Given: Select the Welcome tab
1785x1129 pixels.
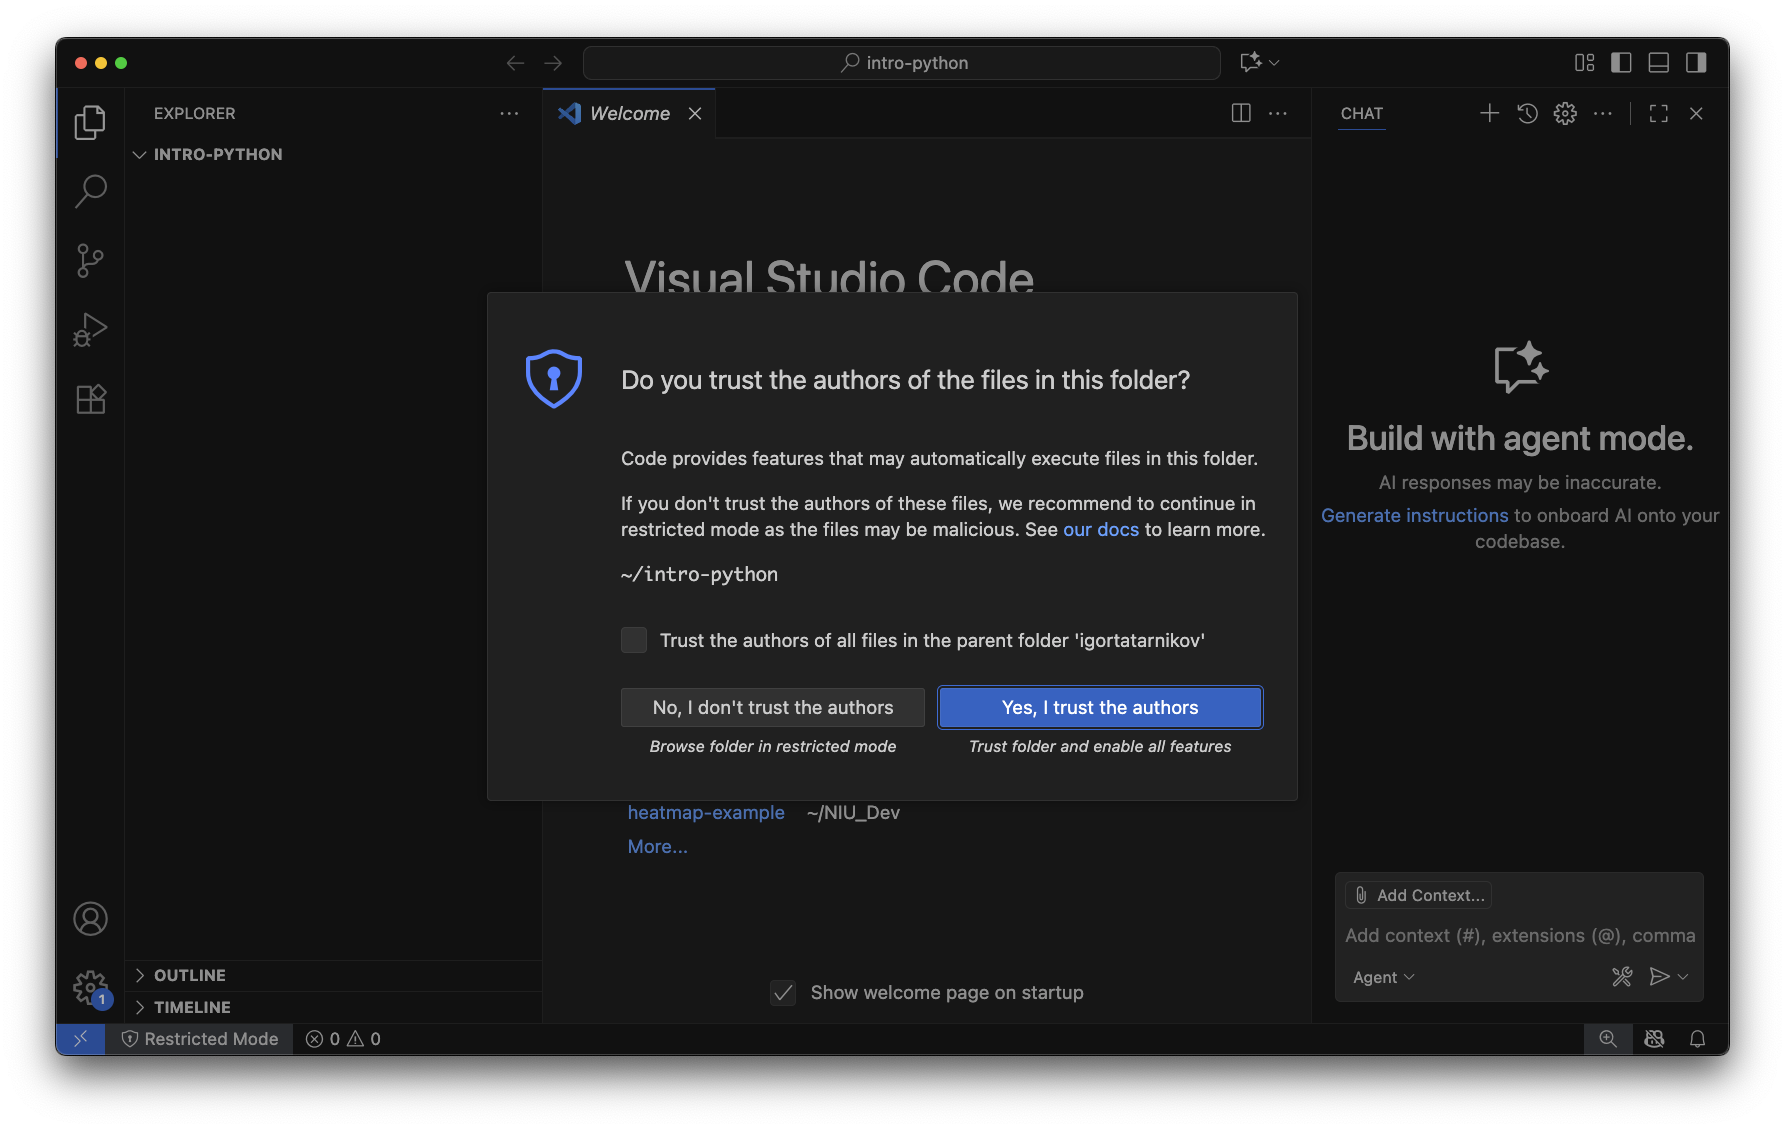Looking at the screenshot, I should pyautogui.click(x=629, y=114).
